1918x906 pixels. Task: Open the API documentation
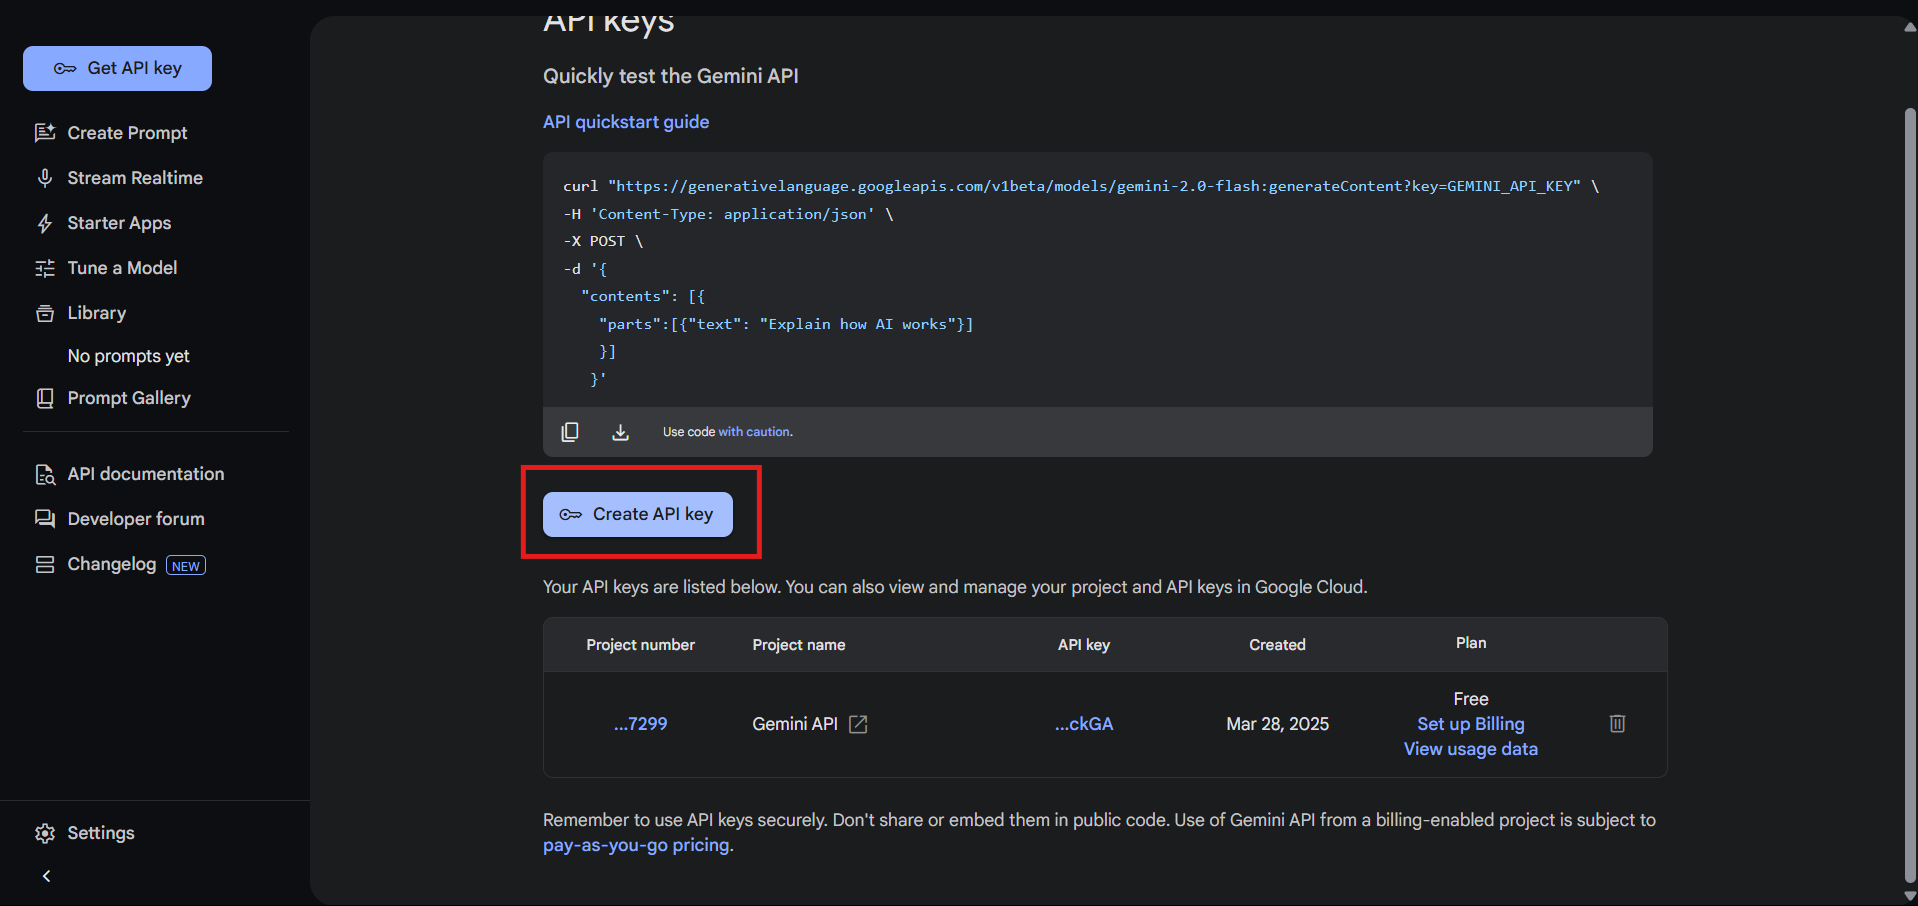(x=144, y=473)
